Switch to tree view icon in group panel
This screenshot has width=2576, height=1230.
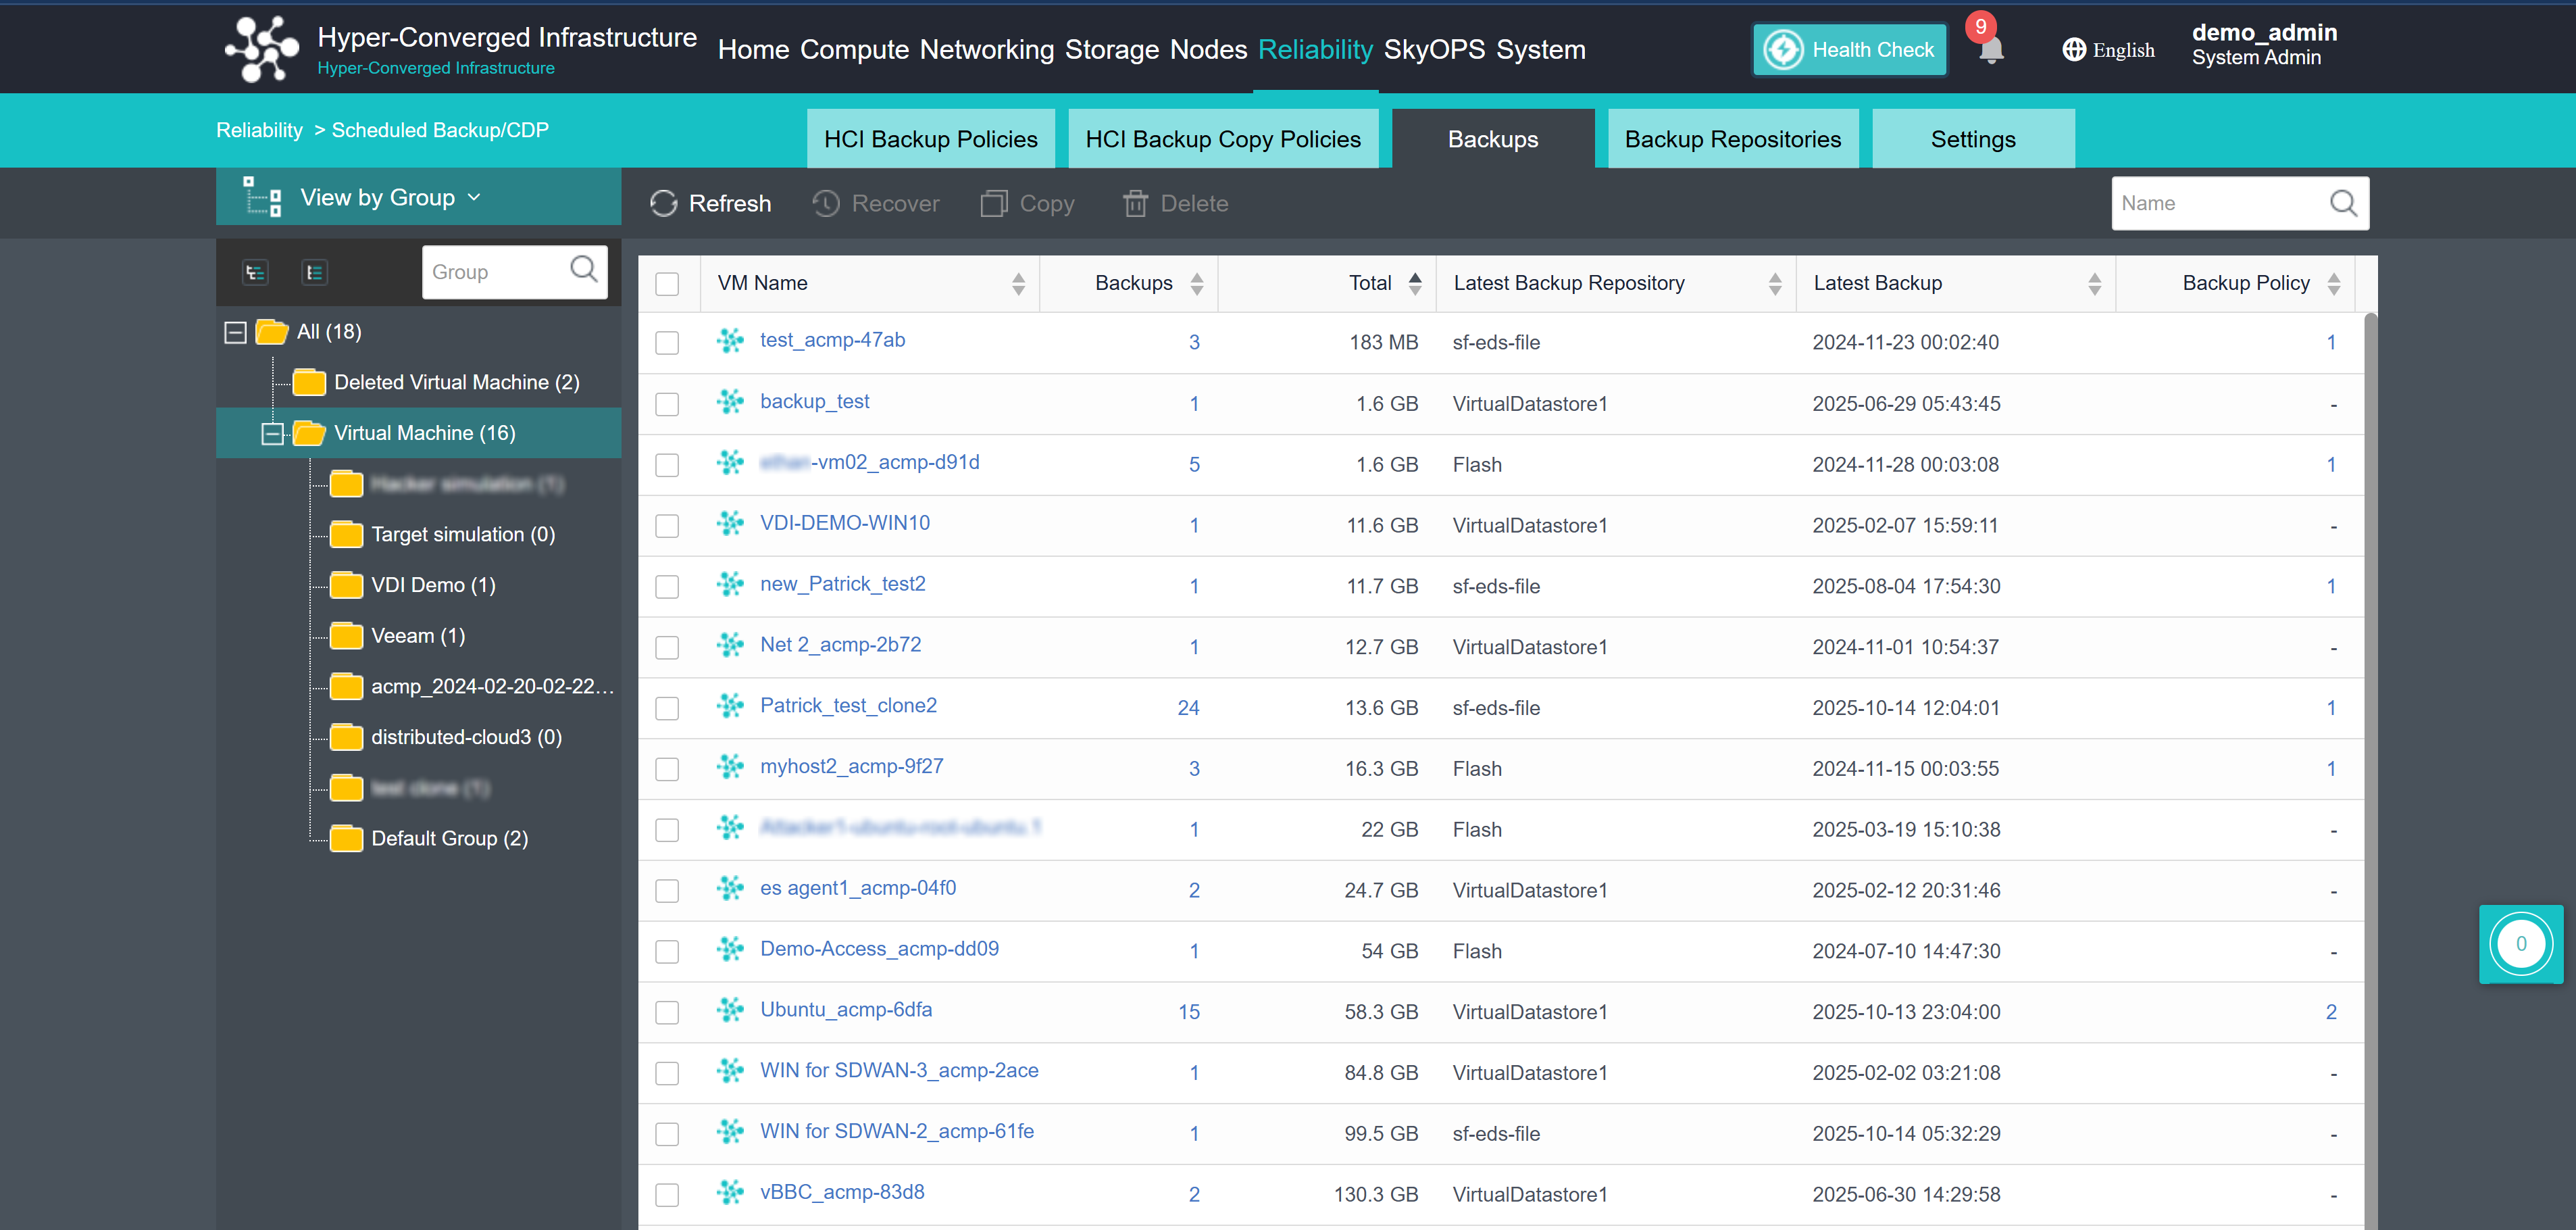(255, 272)
